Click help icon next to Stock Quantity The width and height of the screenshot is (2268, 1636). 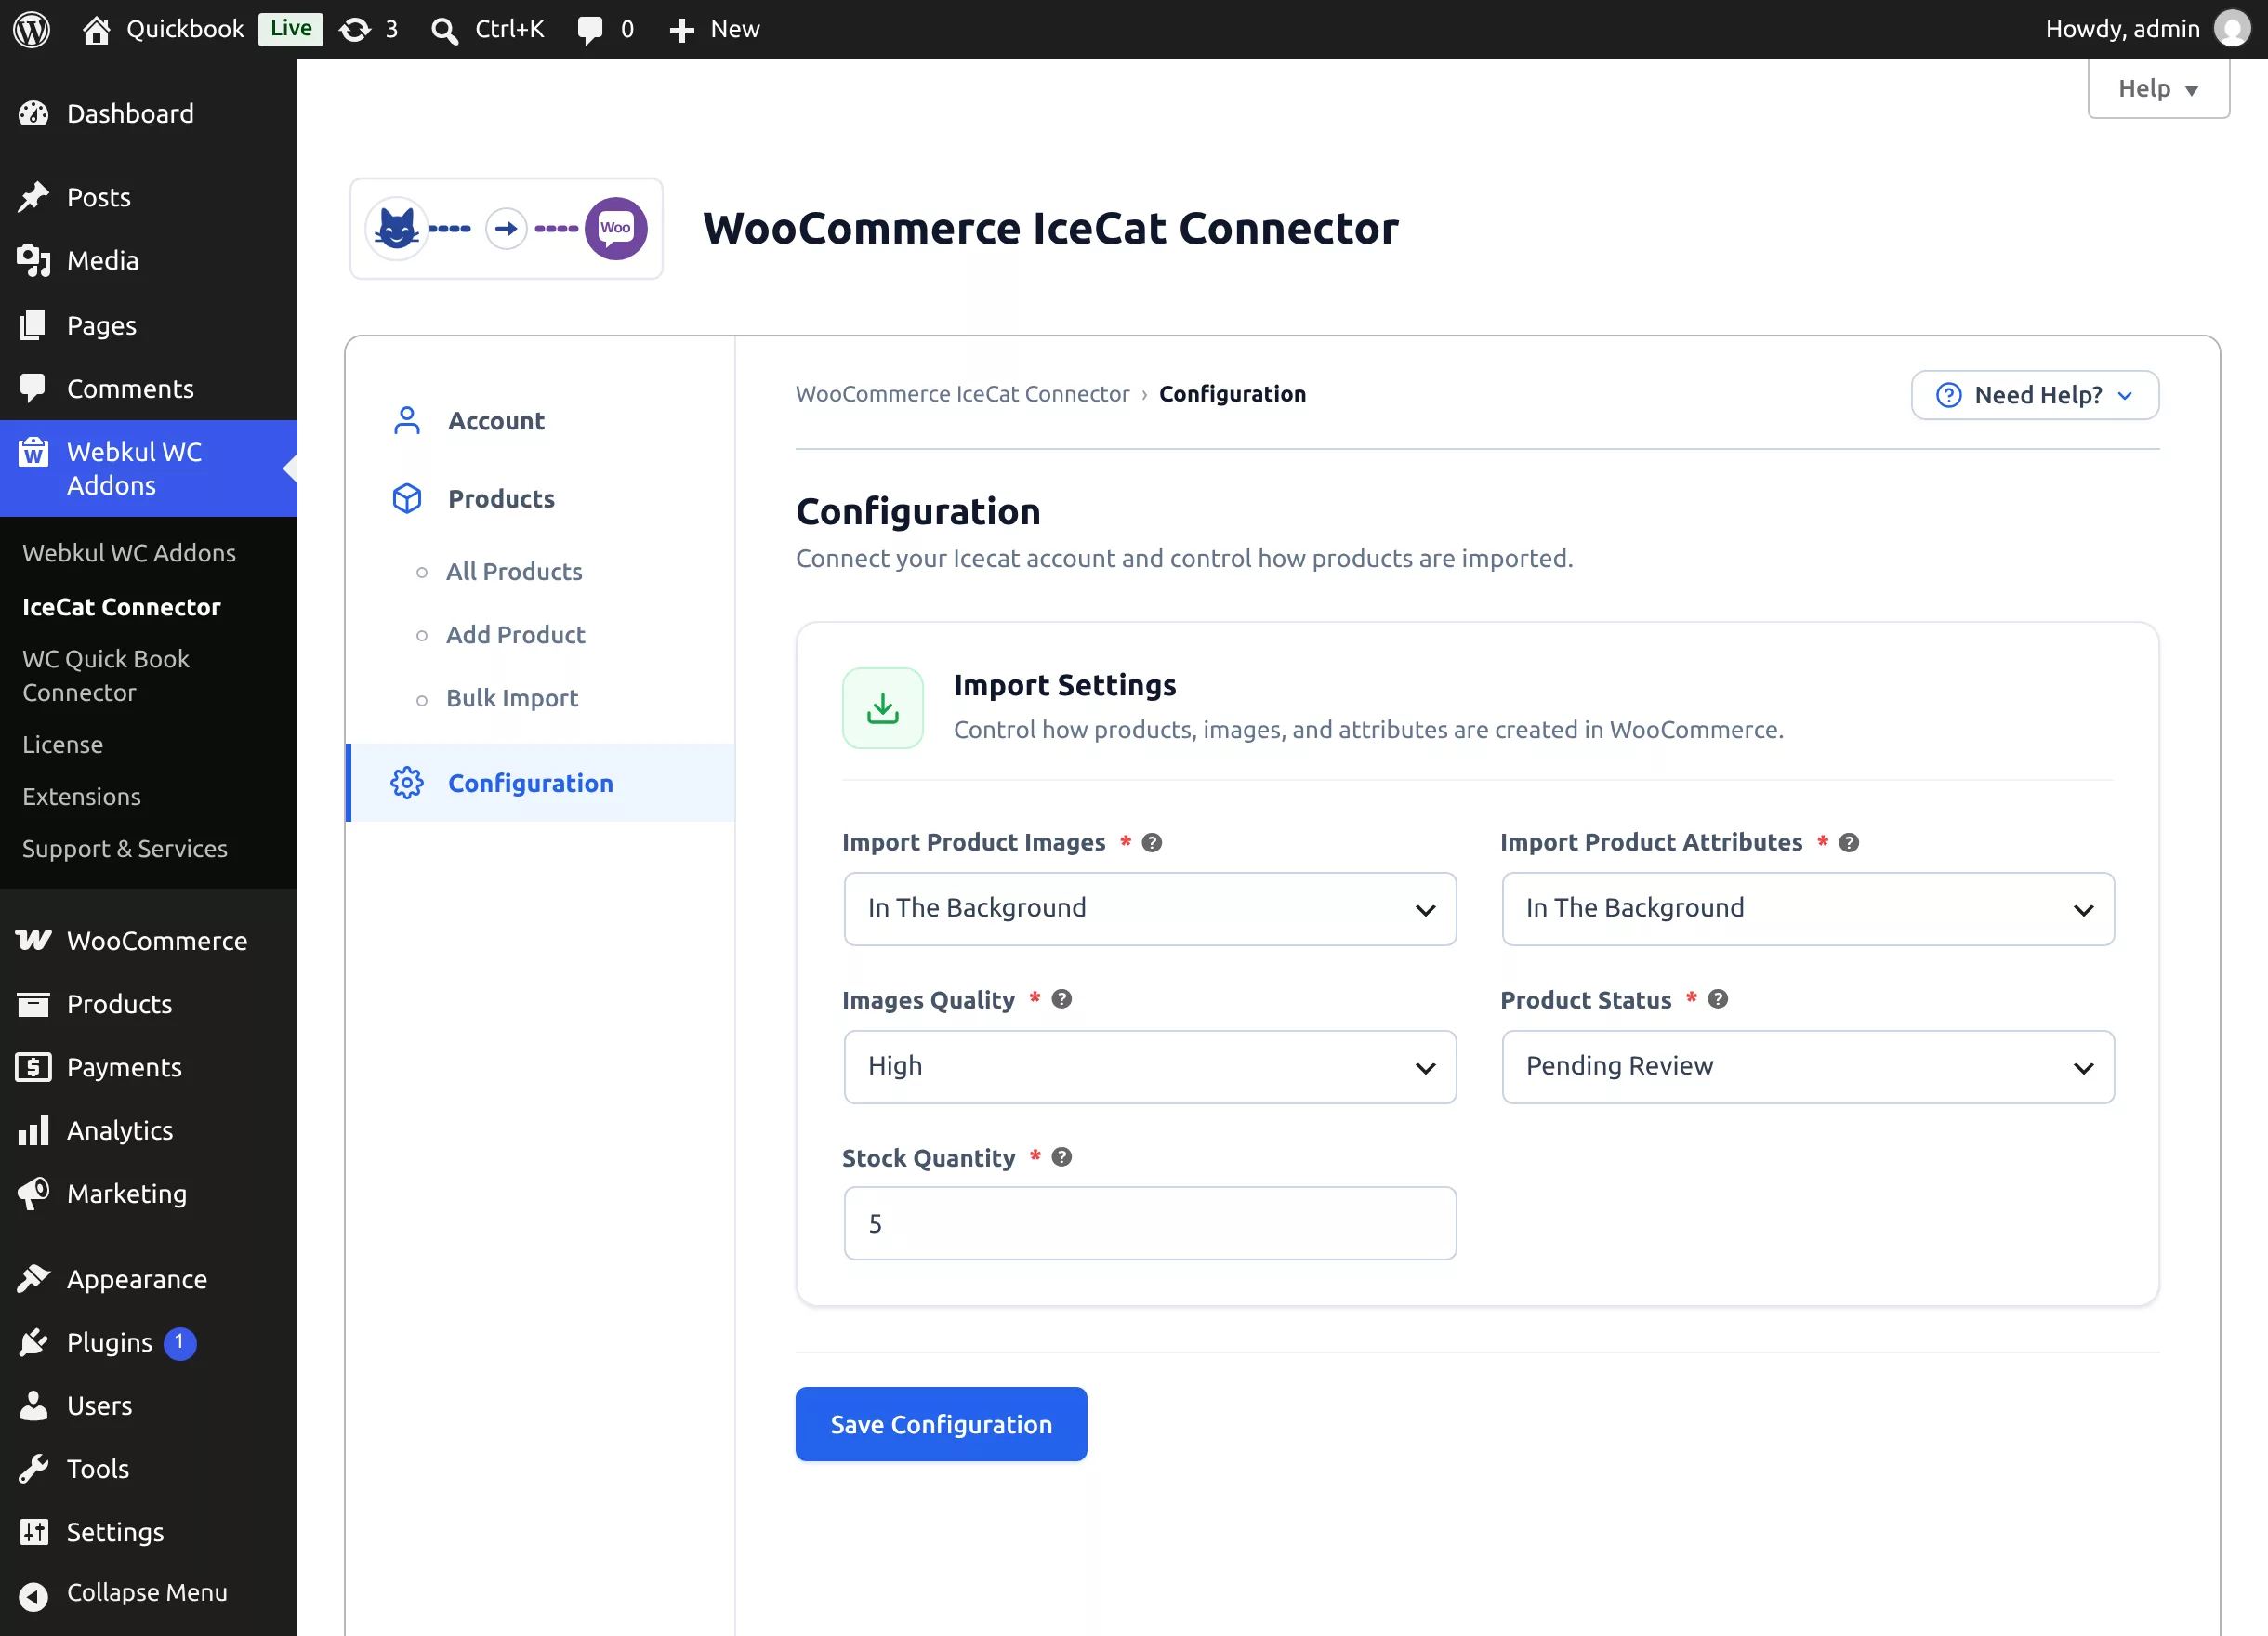1062,1157
